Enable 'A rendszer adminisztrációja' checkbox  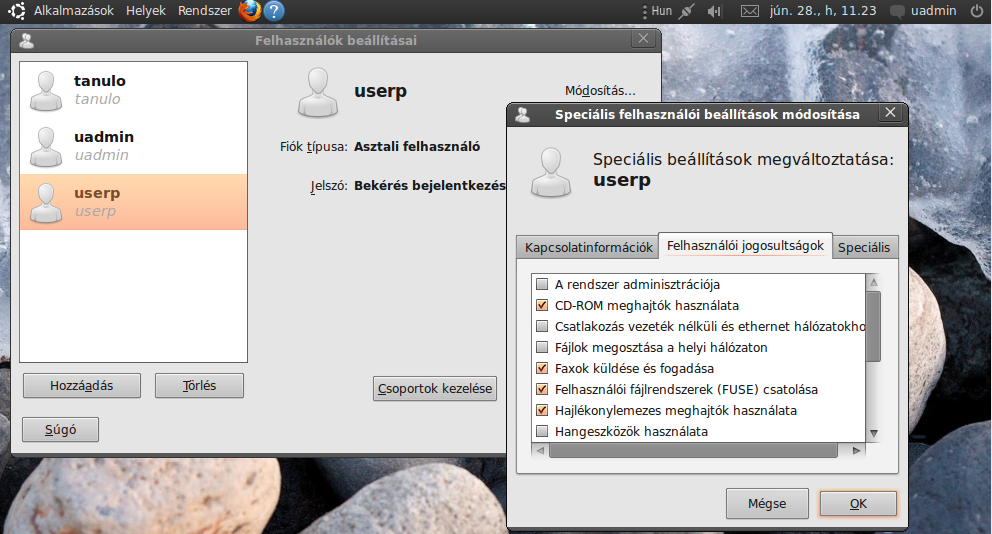[543, 285]
